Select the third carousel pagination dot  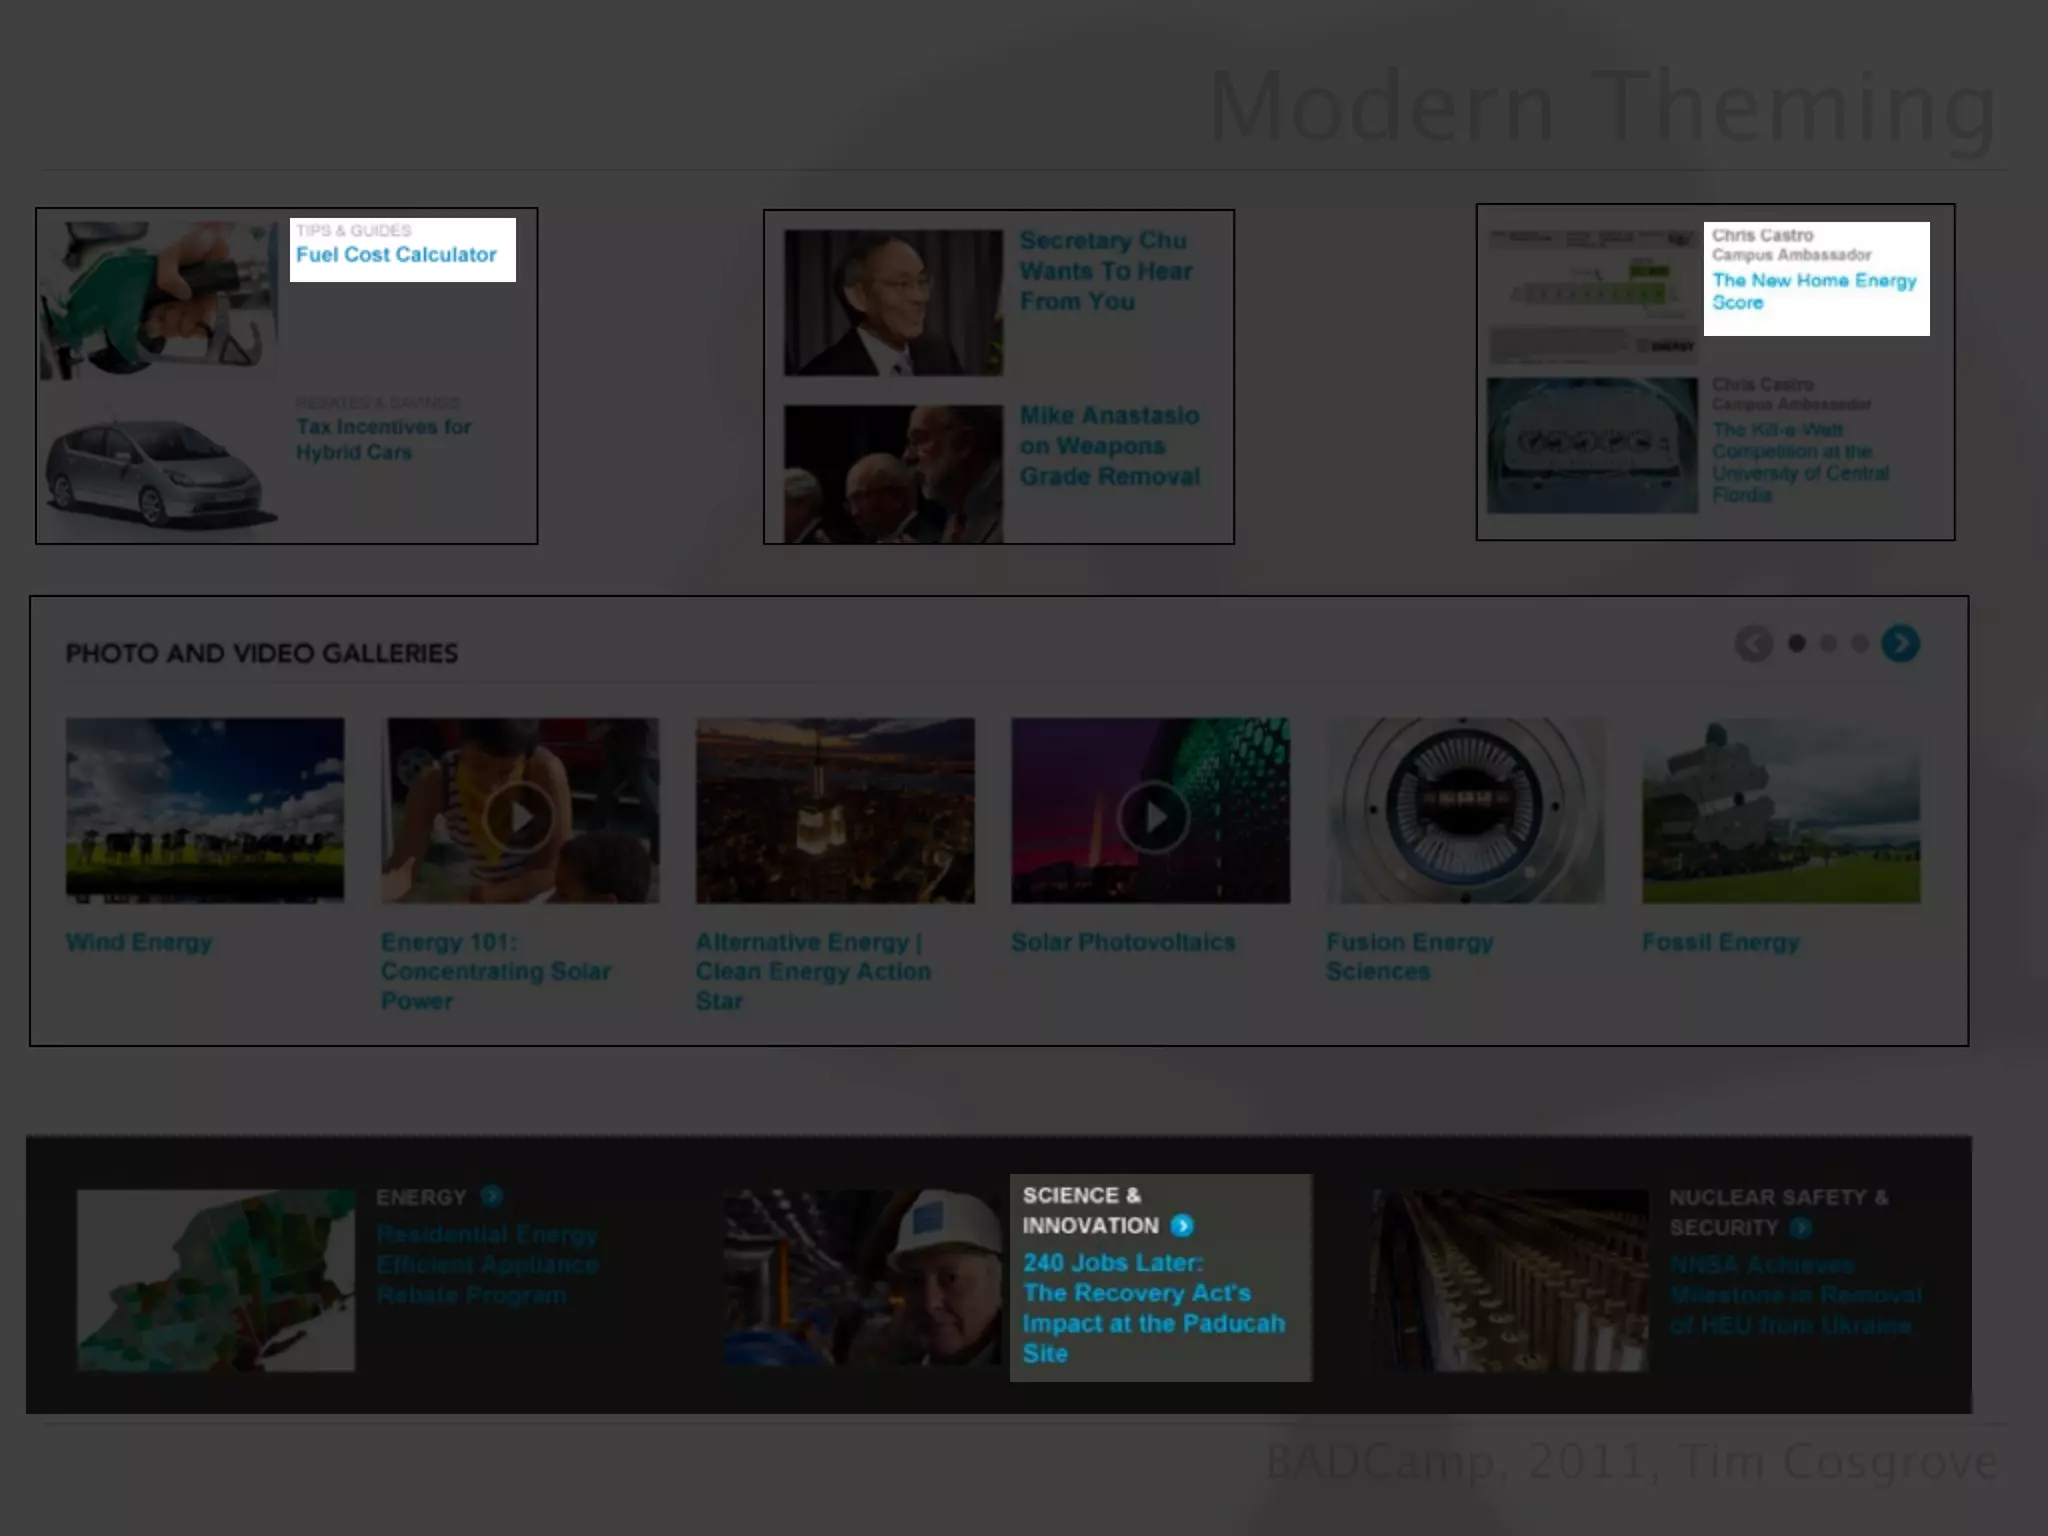(x=1860, y=643)
